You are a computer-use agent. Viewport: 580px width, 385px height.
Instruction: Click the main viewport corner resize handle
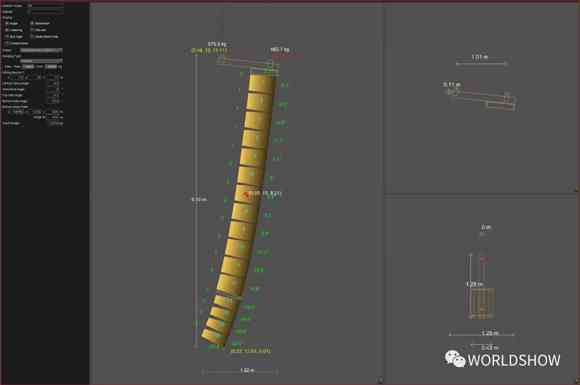[380, 380]
